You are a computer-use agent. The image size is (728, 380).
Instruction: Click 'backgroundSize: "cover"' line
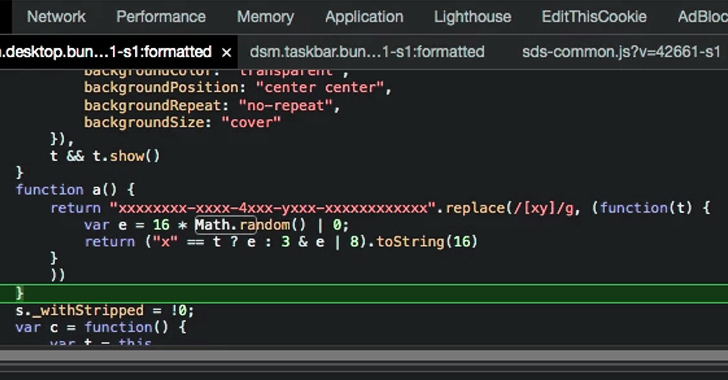182,122
